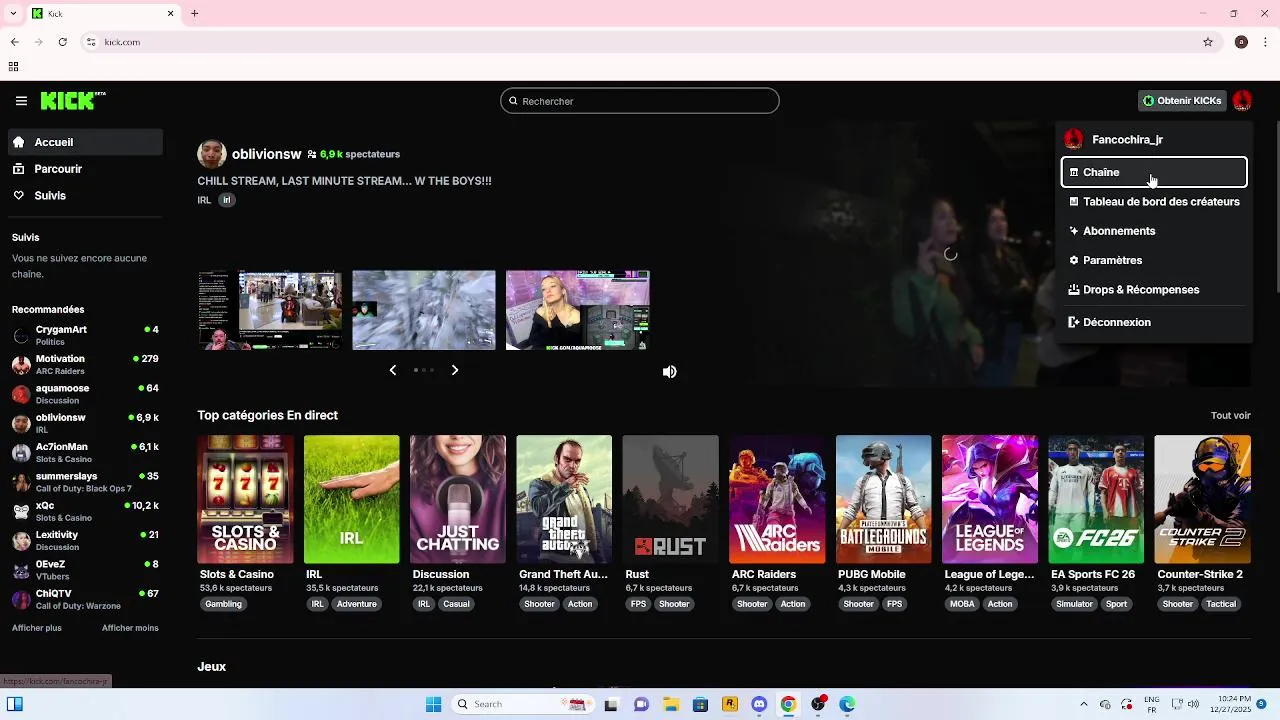Go to previous featured stream

[392, 370]
